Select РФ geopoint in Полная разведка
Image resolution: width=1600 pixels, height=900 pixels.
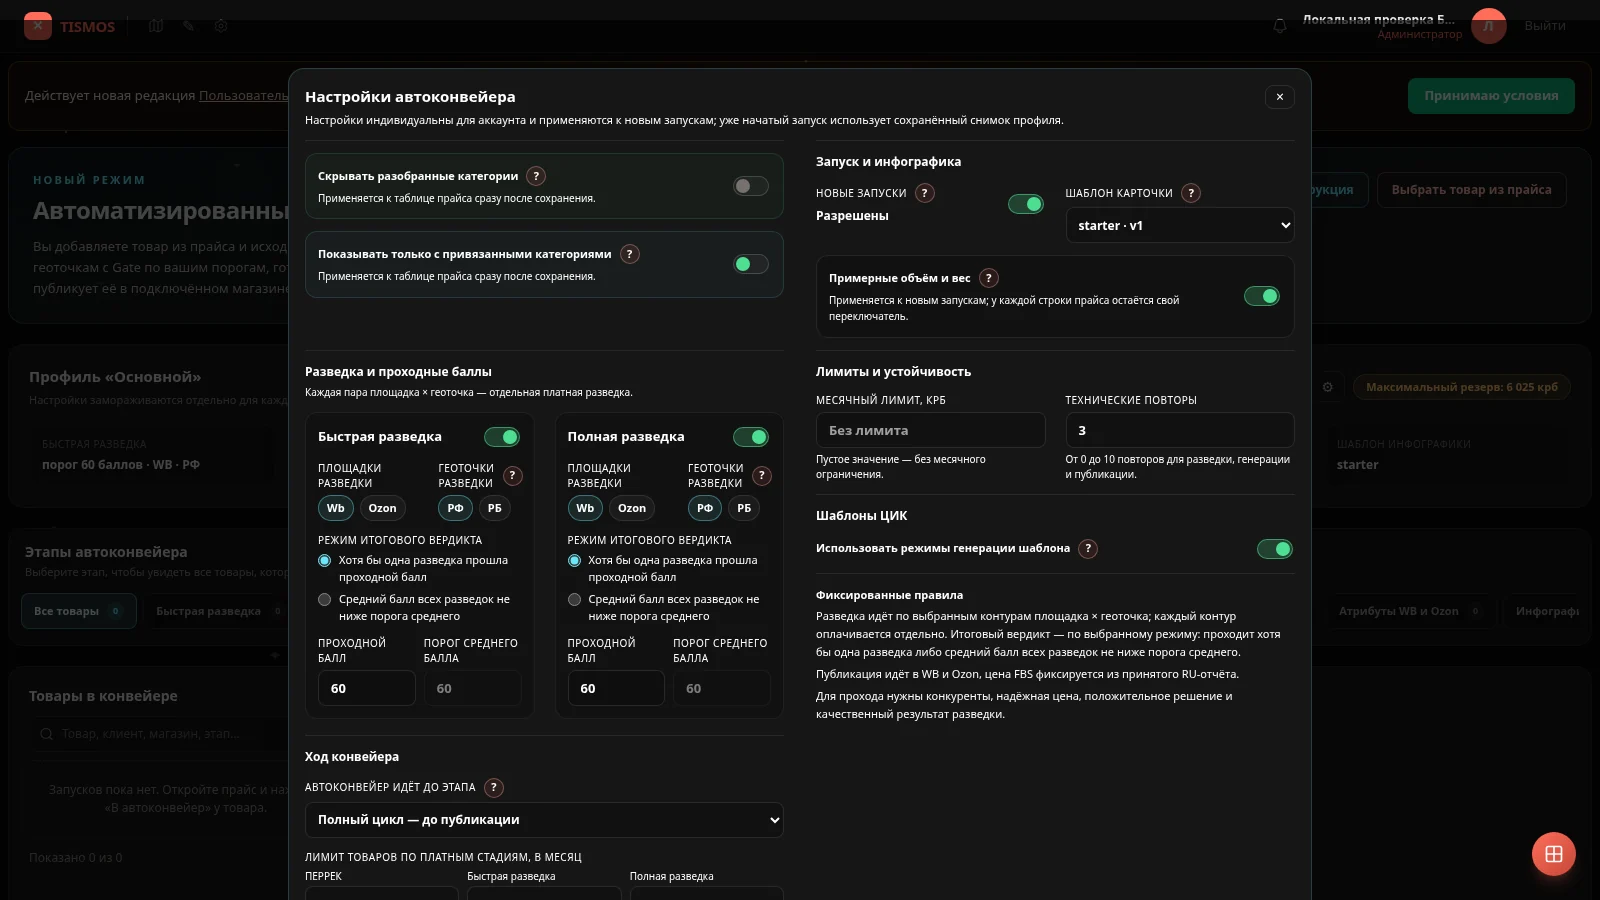705,508
